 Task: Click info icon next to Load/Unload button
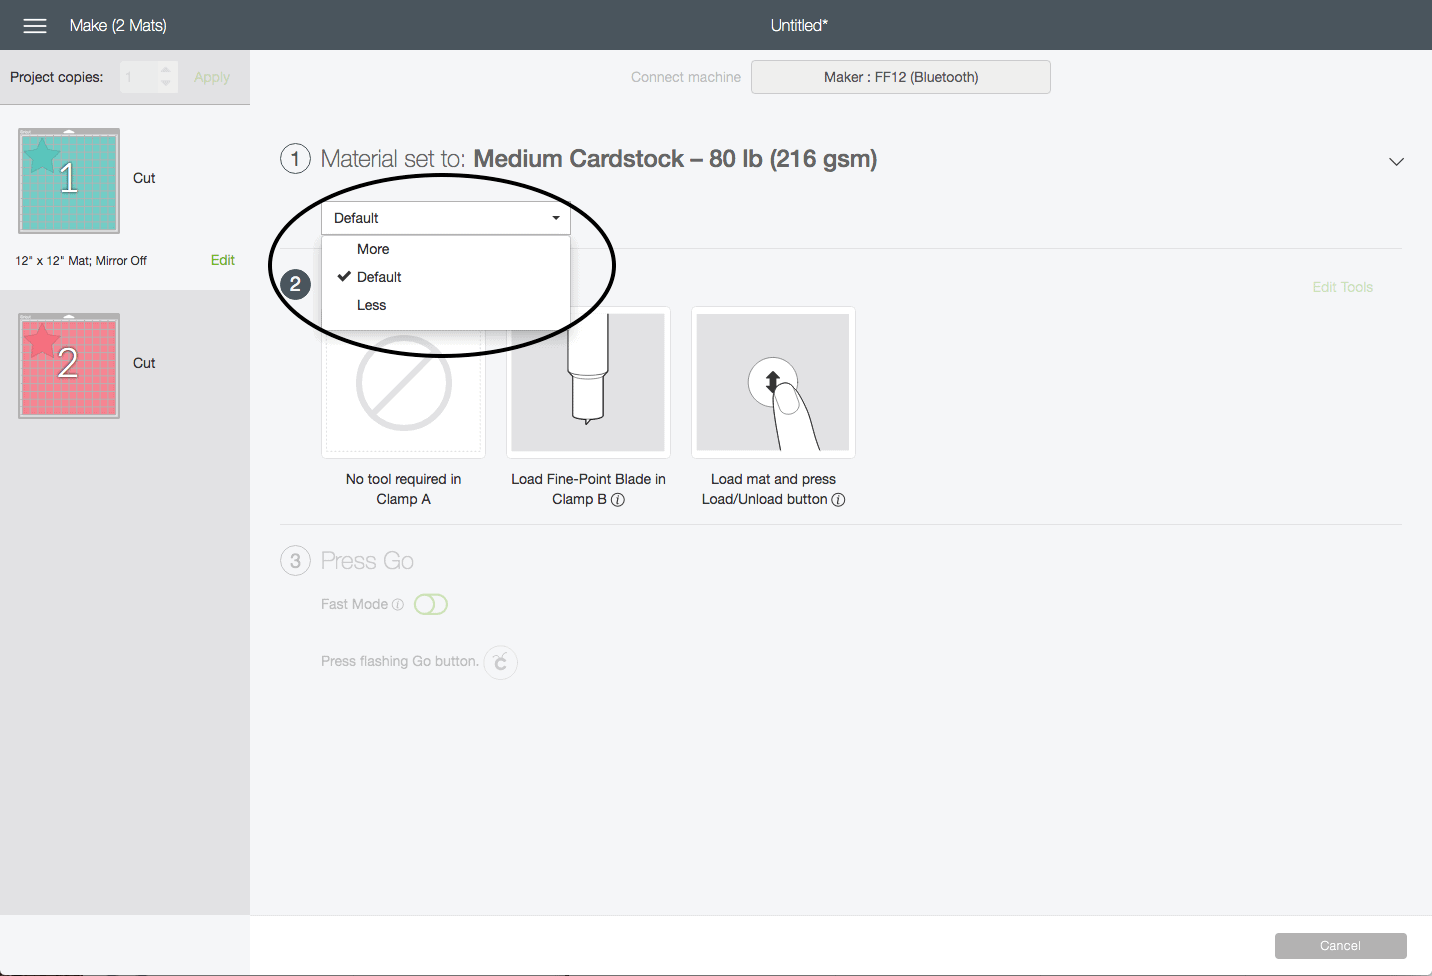[838, 500]
